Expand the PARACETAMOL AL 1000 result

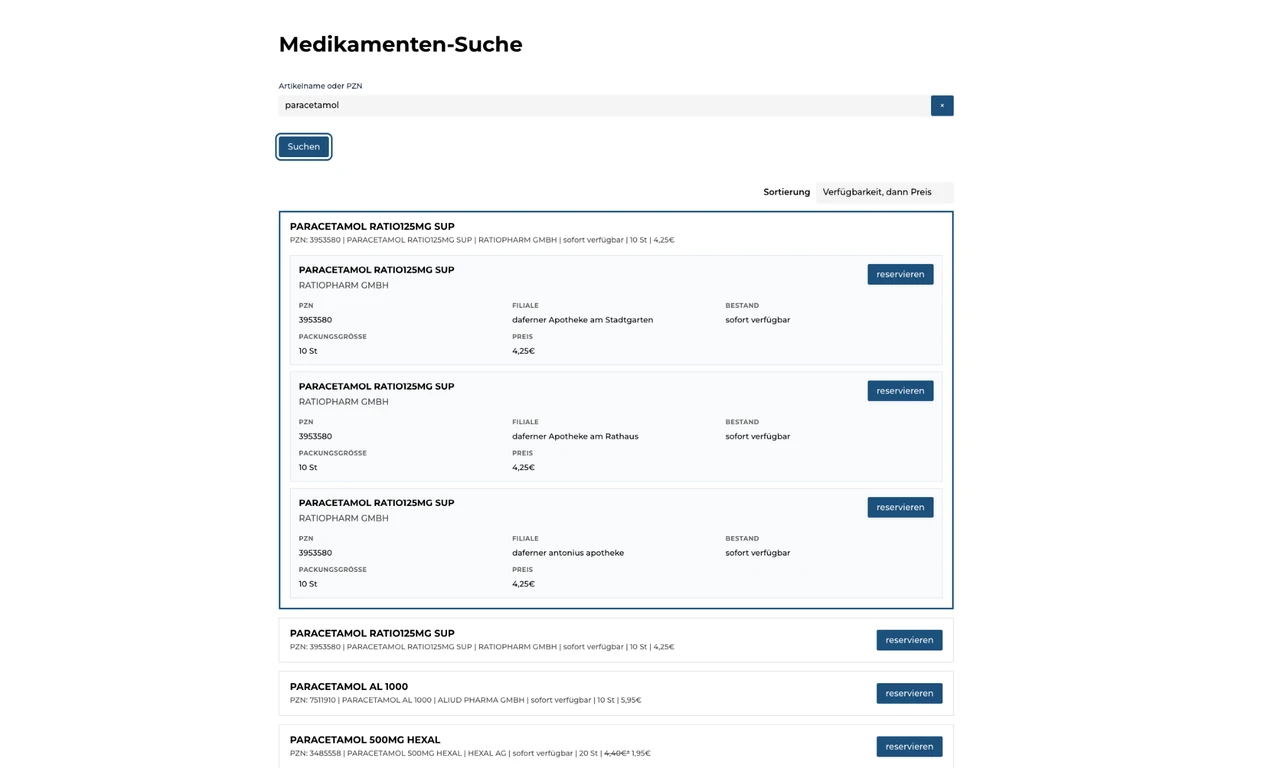pyautogui.click(x=349, y=687)
